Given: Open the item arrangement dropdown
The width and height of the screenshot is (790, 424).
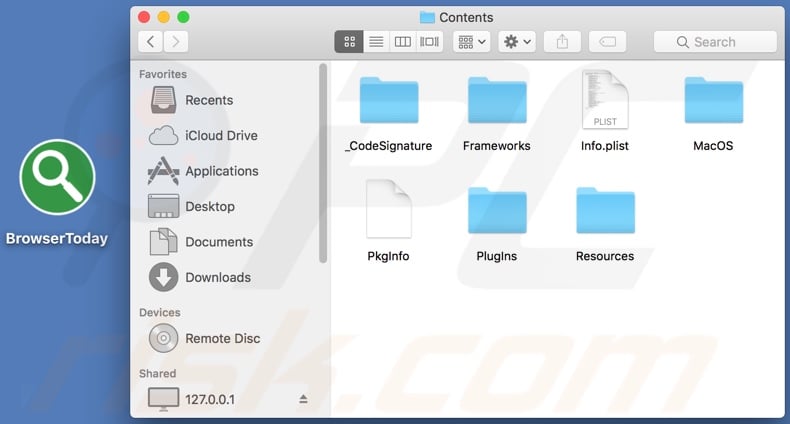Looking at the screenshot, I should [472, 42].
